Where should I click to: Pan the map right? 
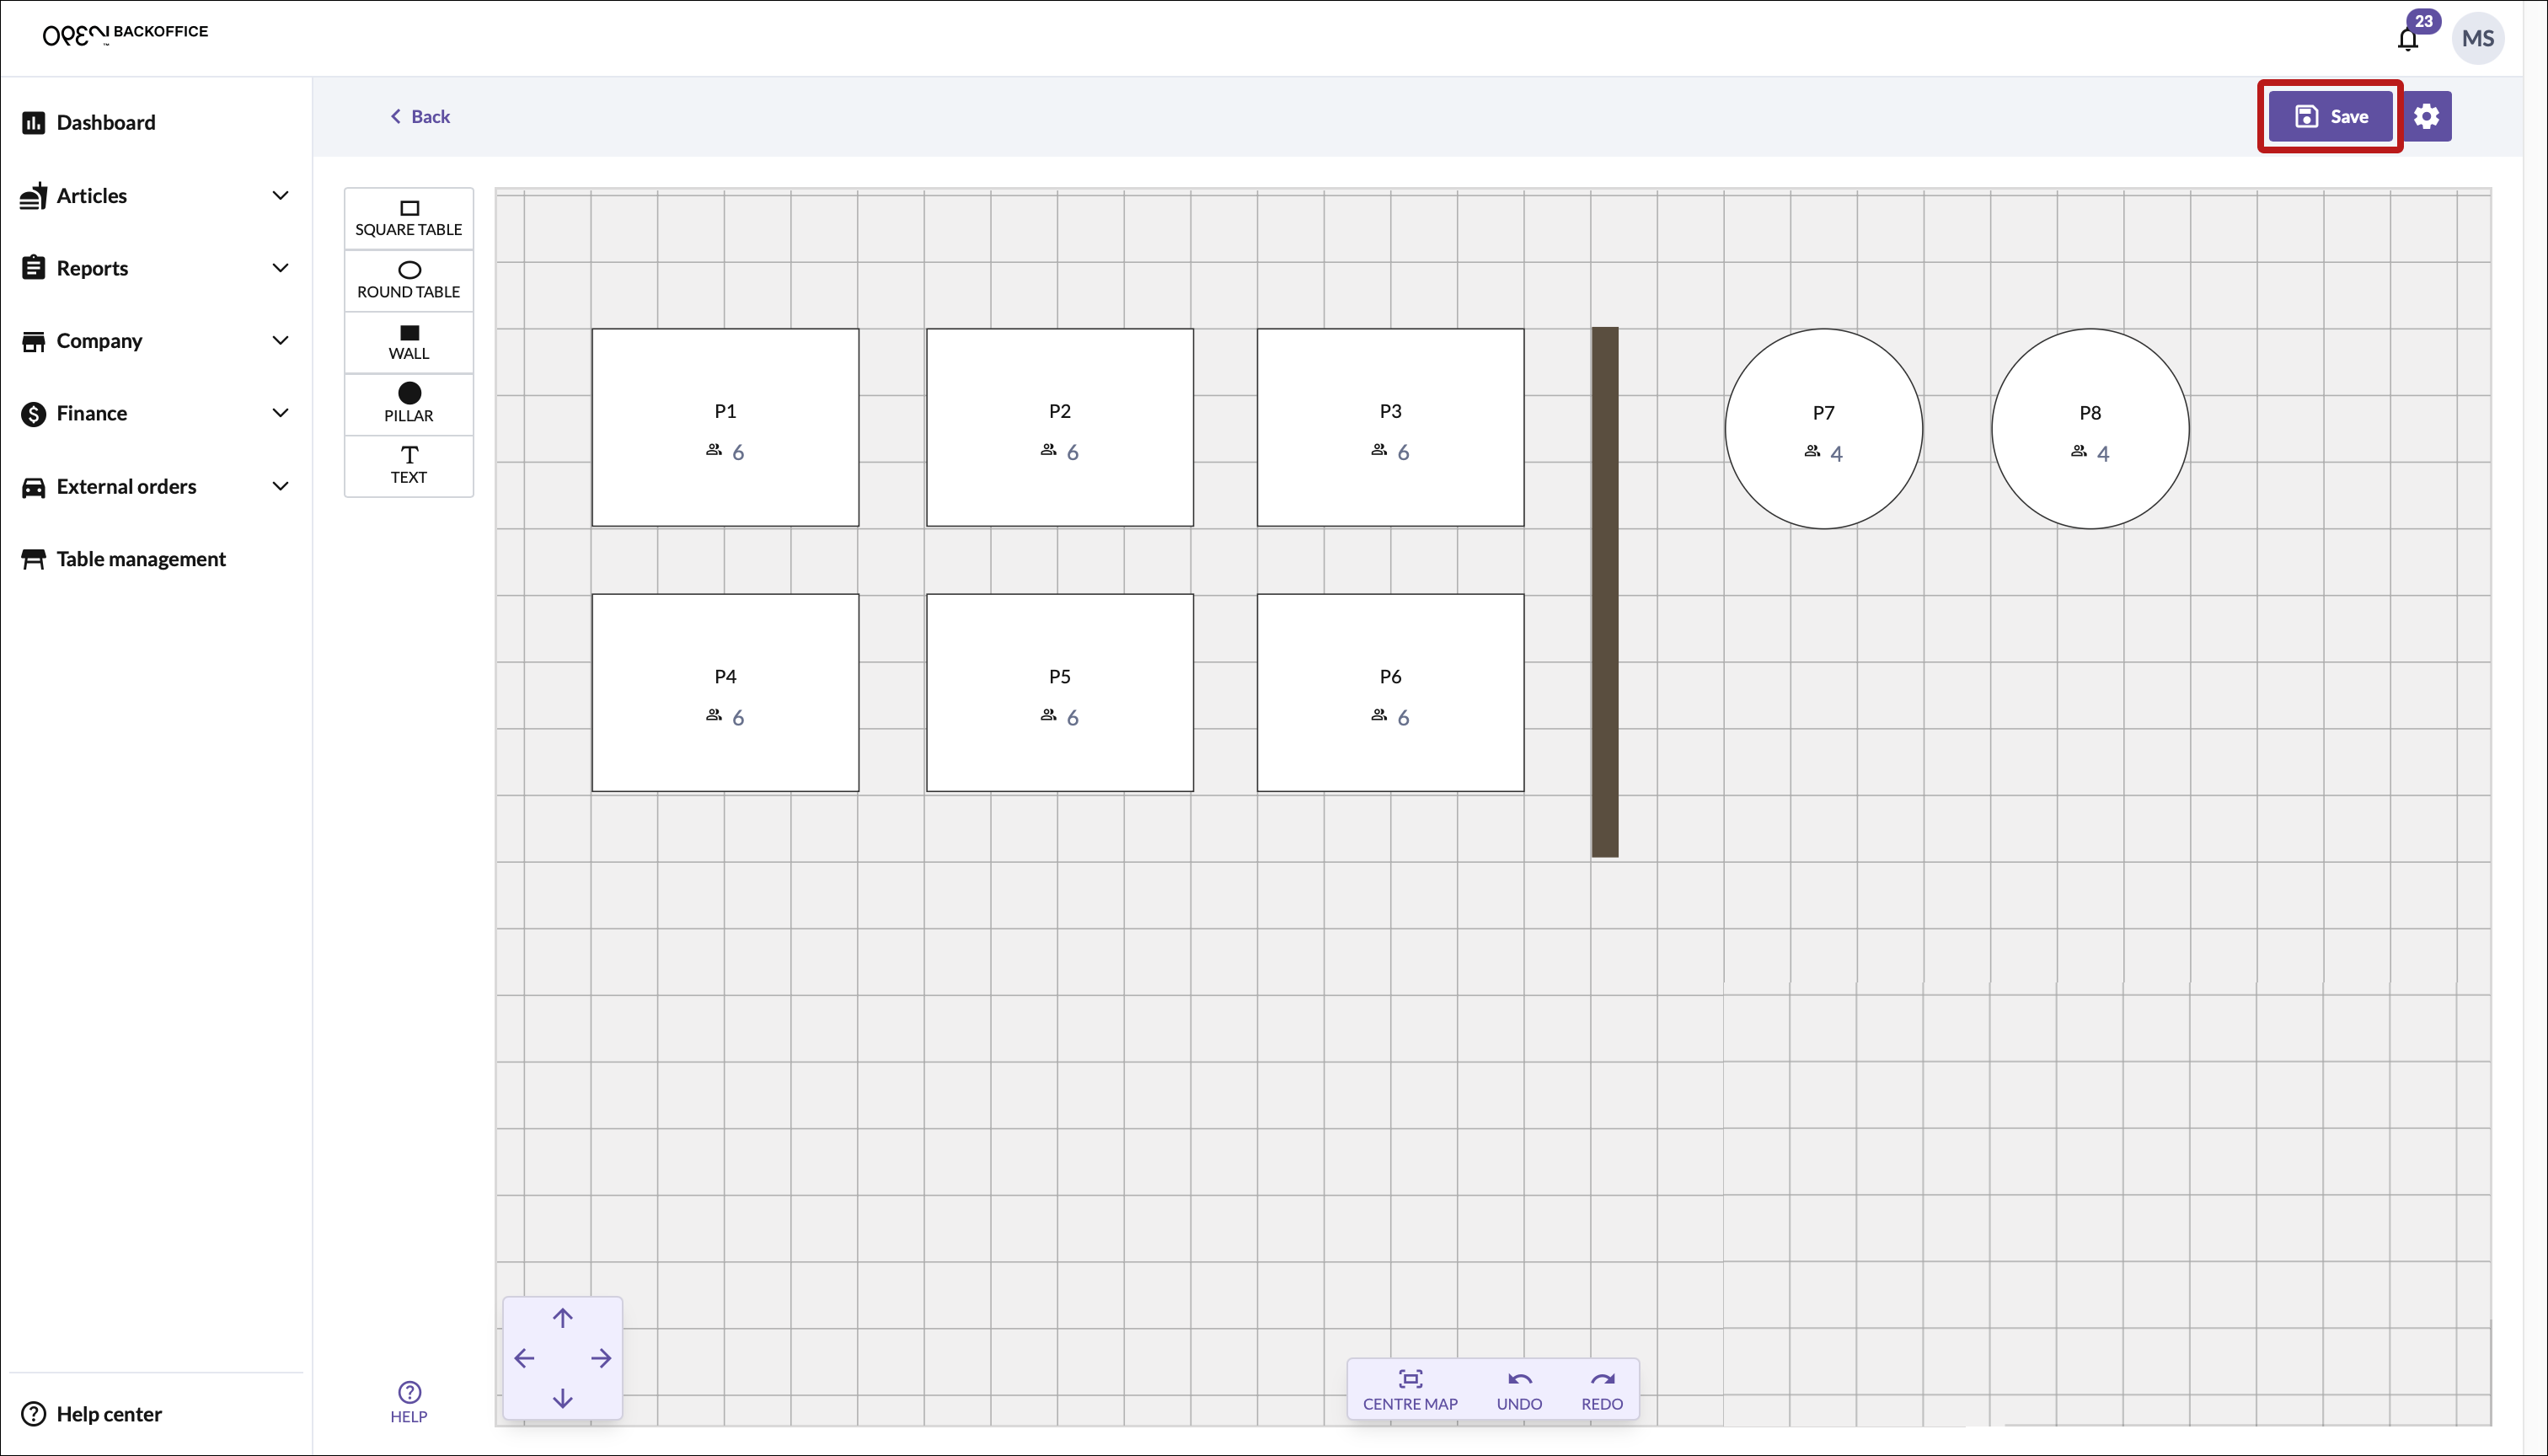click(x=601, y=1358)
